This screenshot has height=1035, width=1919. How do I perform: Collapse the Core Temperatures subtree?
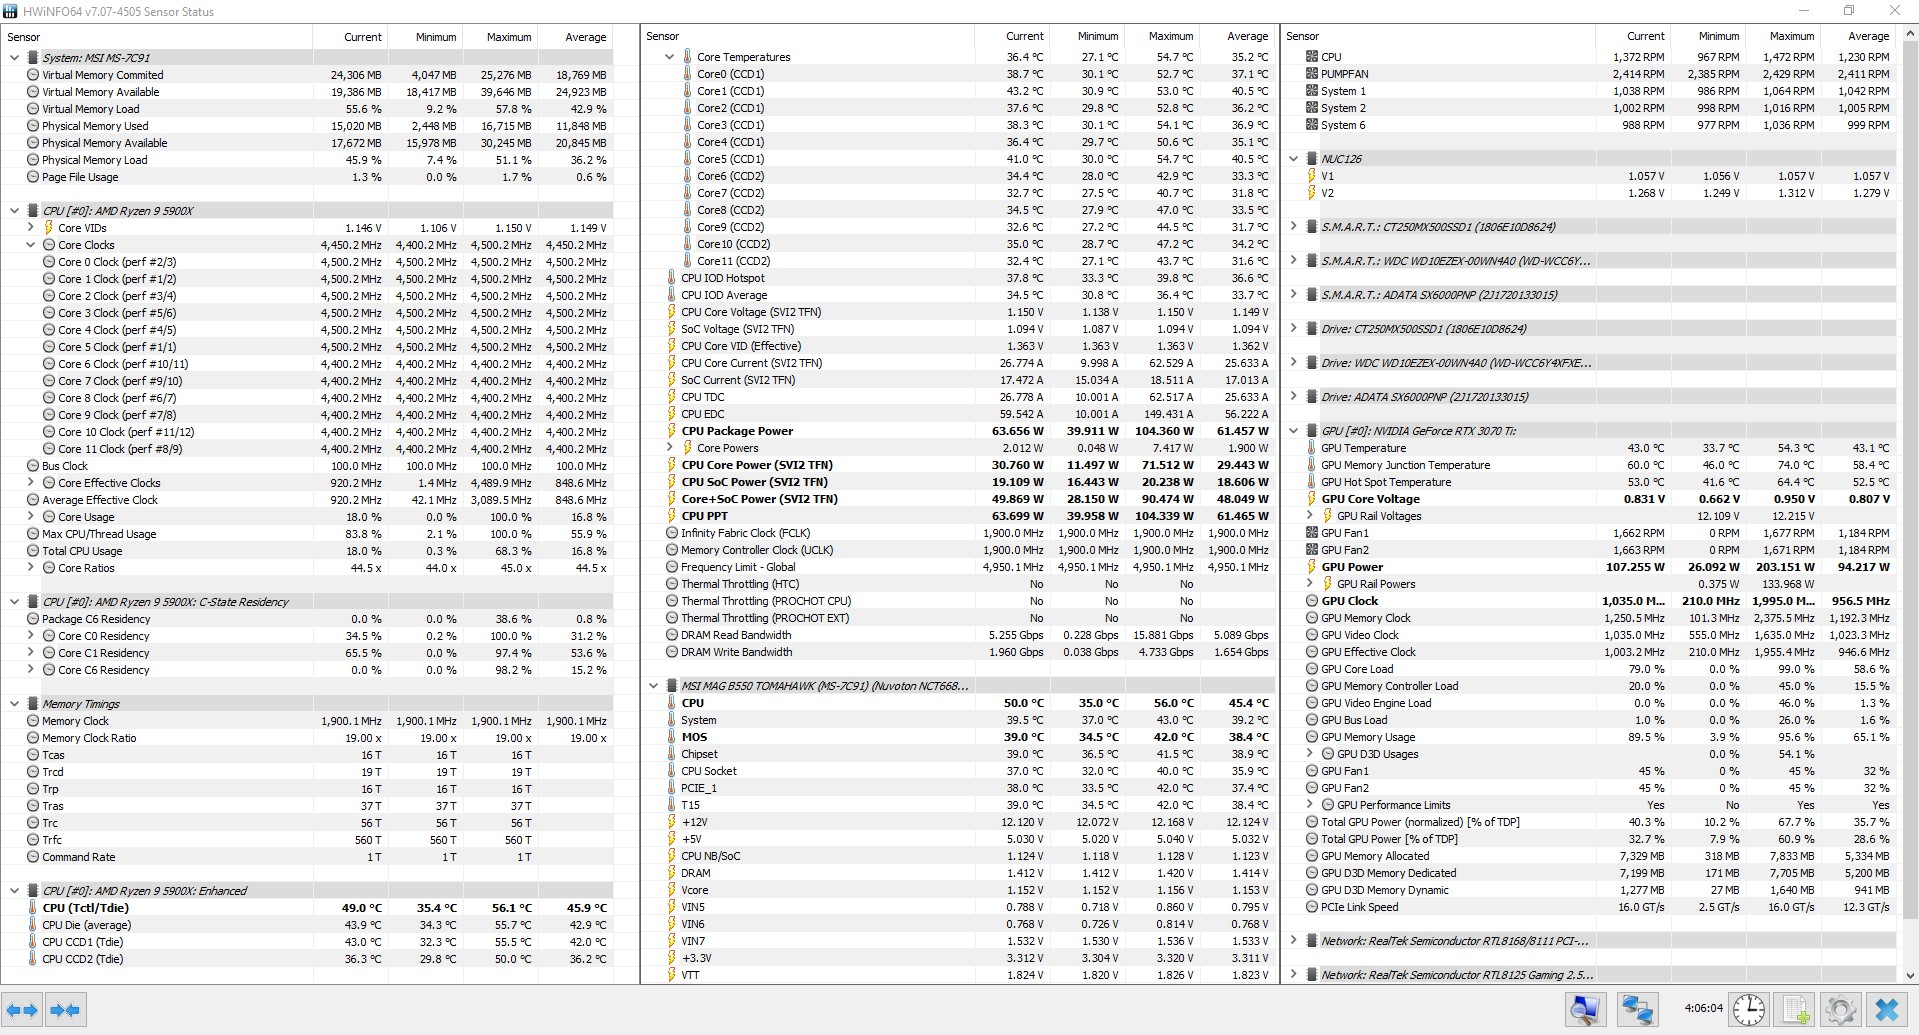click(x=669, y=57)
